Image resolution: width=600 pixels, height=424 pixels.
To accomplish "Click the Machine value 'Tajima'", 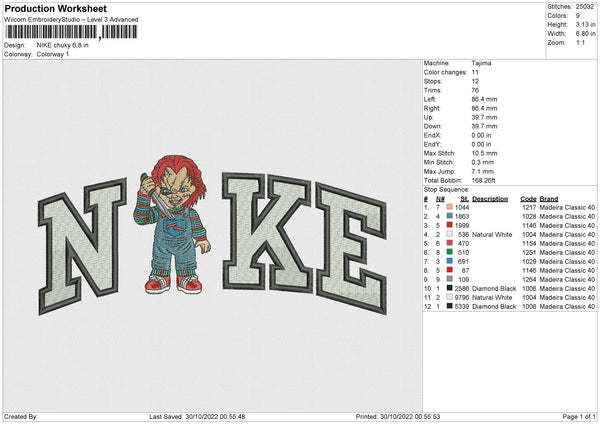I will (481, 63).
